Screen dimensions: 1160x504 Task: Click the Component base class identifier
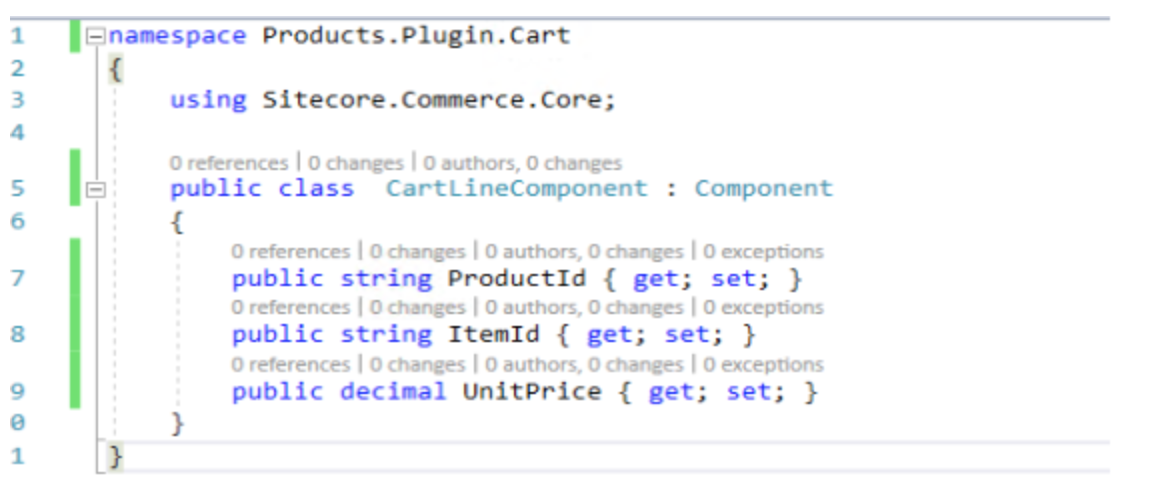[763, 189]
